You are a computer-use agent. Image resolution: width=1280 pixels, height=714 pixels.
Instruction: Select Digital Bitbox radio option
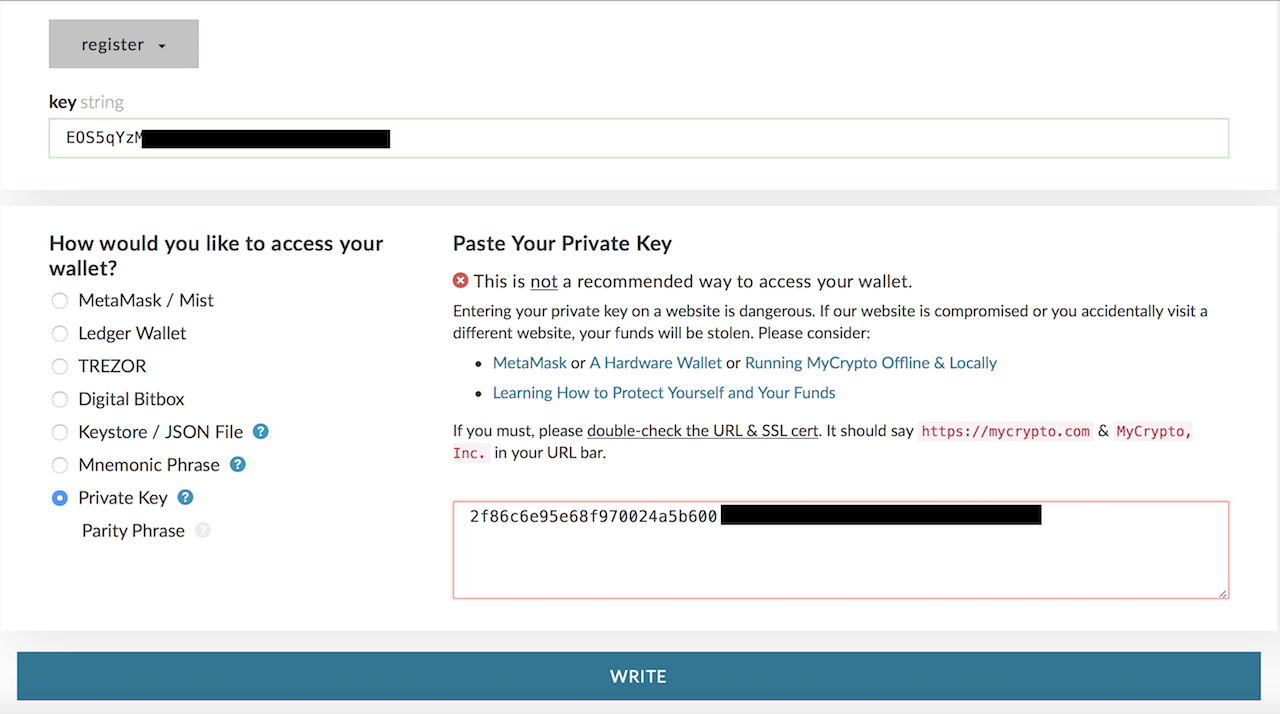60,400
